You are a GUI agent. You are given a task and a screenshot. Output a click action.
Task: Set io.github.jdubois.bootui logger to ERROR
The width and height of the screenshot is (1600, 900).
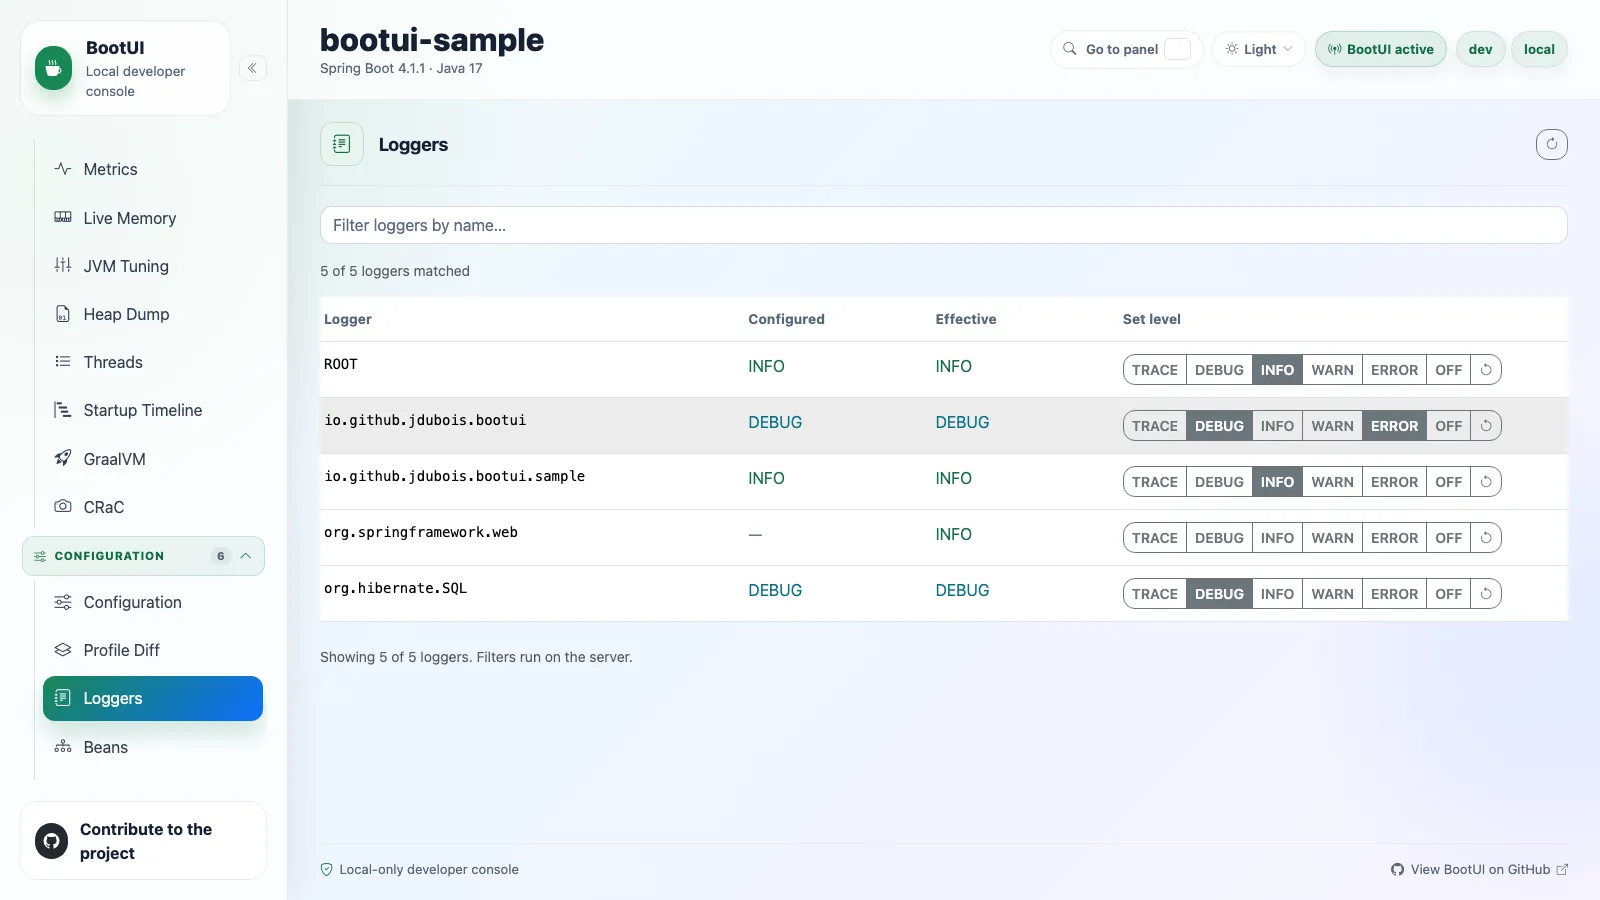click(1394, 426)
